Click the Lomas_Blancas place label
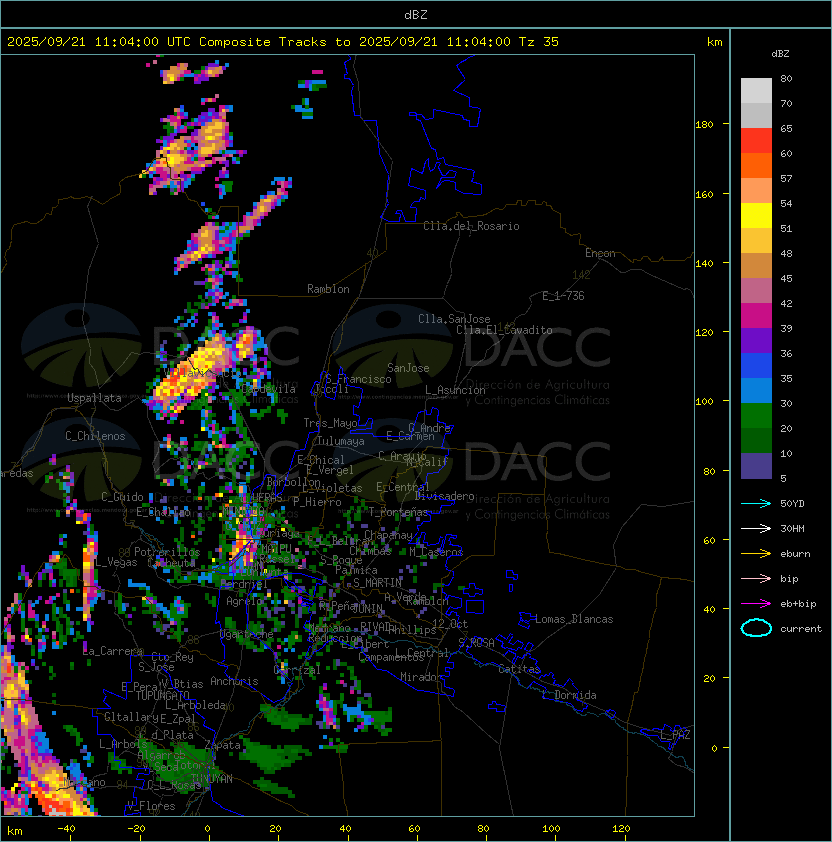832x842 pixels. pyautogui.click(x=574, y=619)
